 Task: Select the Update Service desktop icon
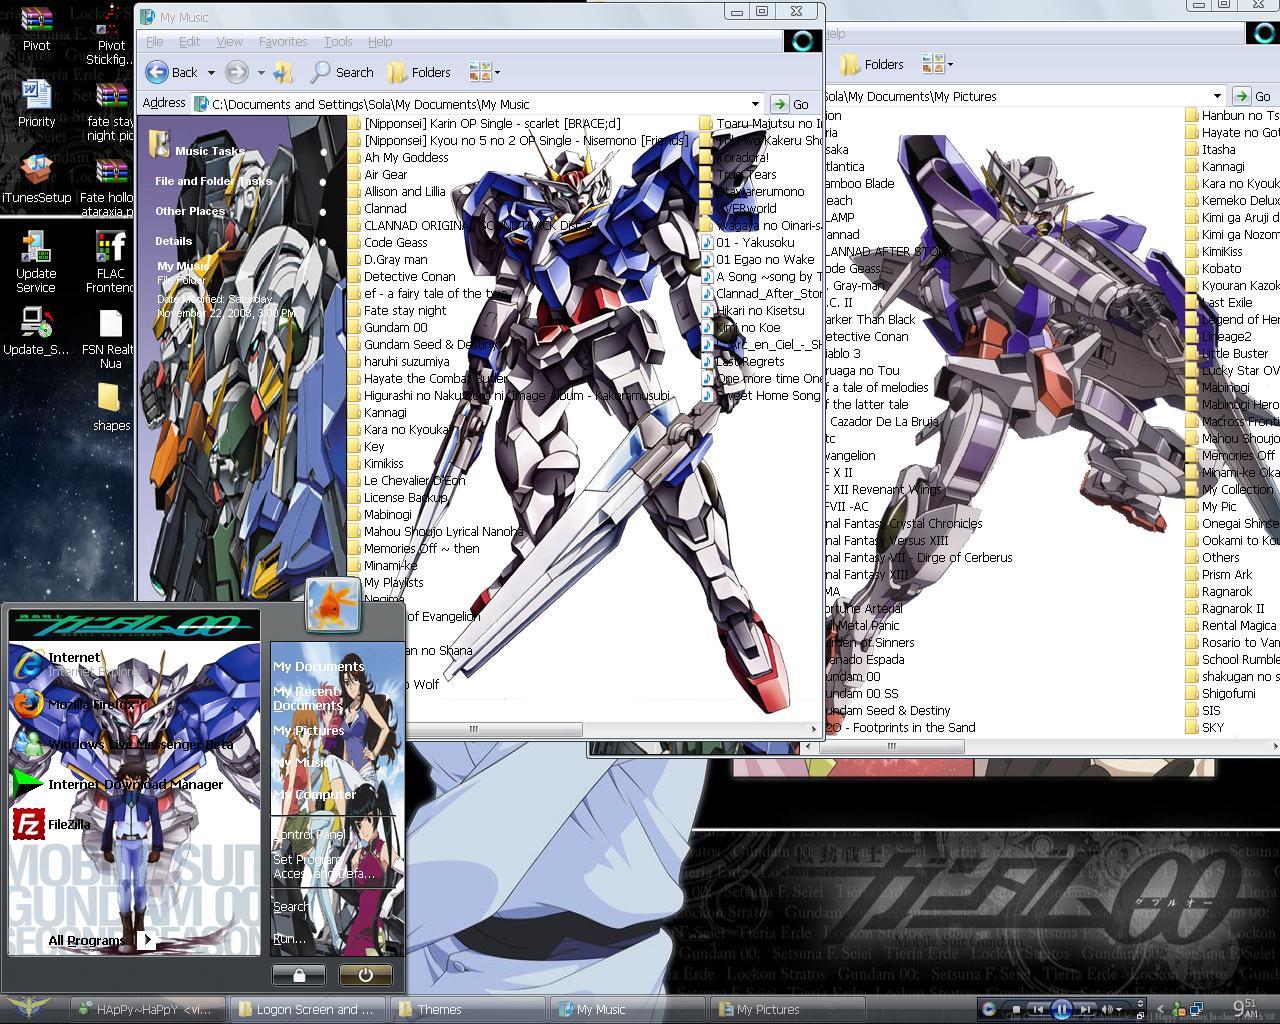click(36, 262)
